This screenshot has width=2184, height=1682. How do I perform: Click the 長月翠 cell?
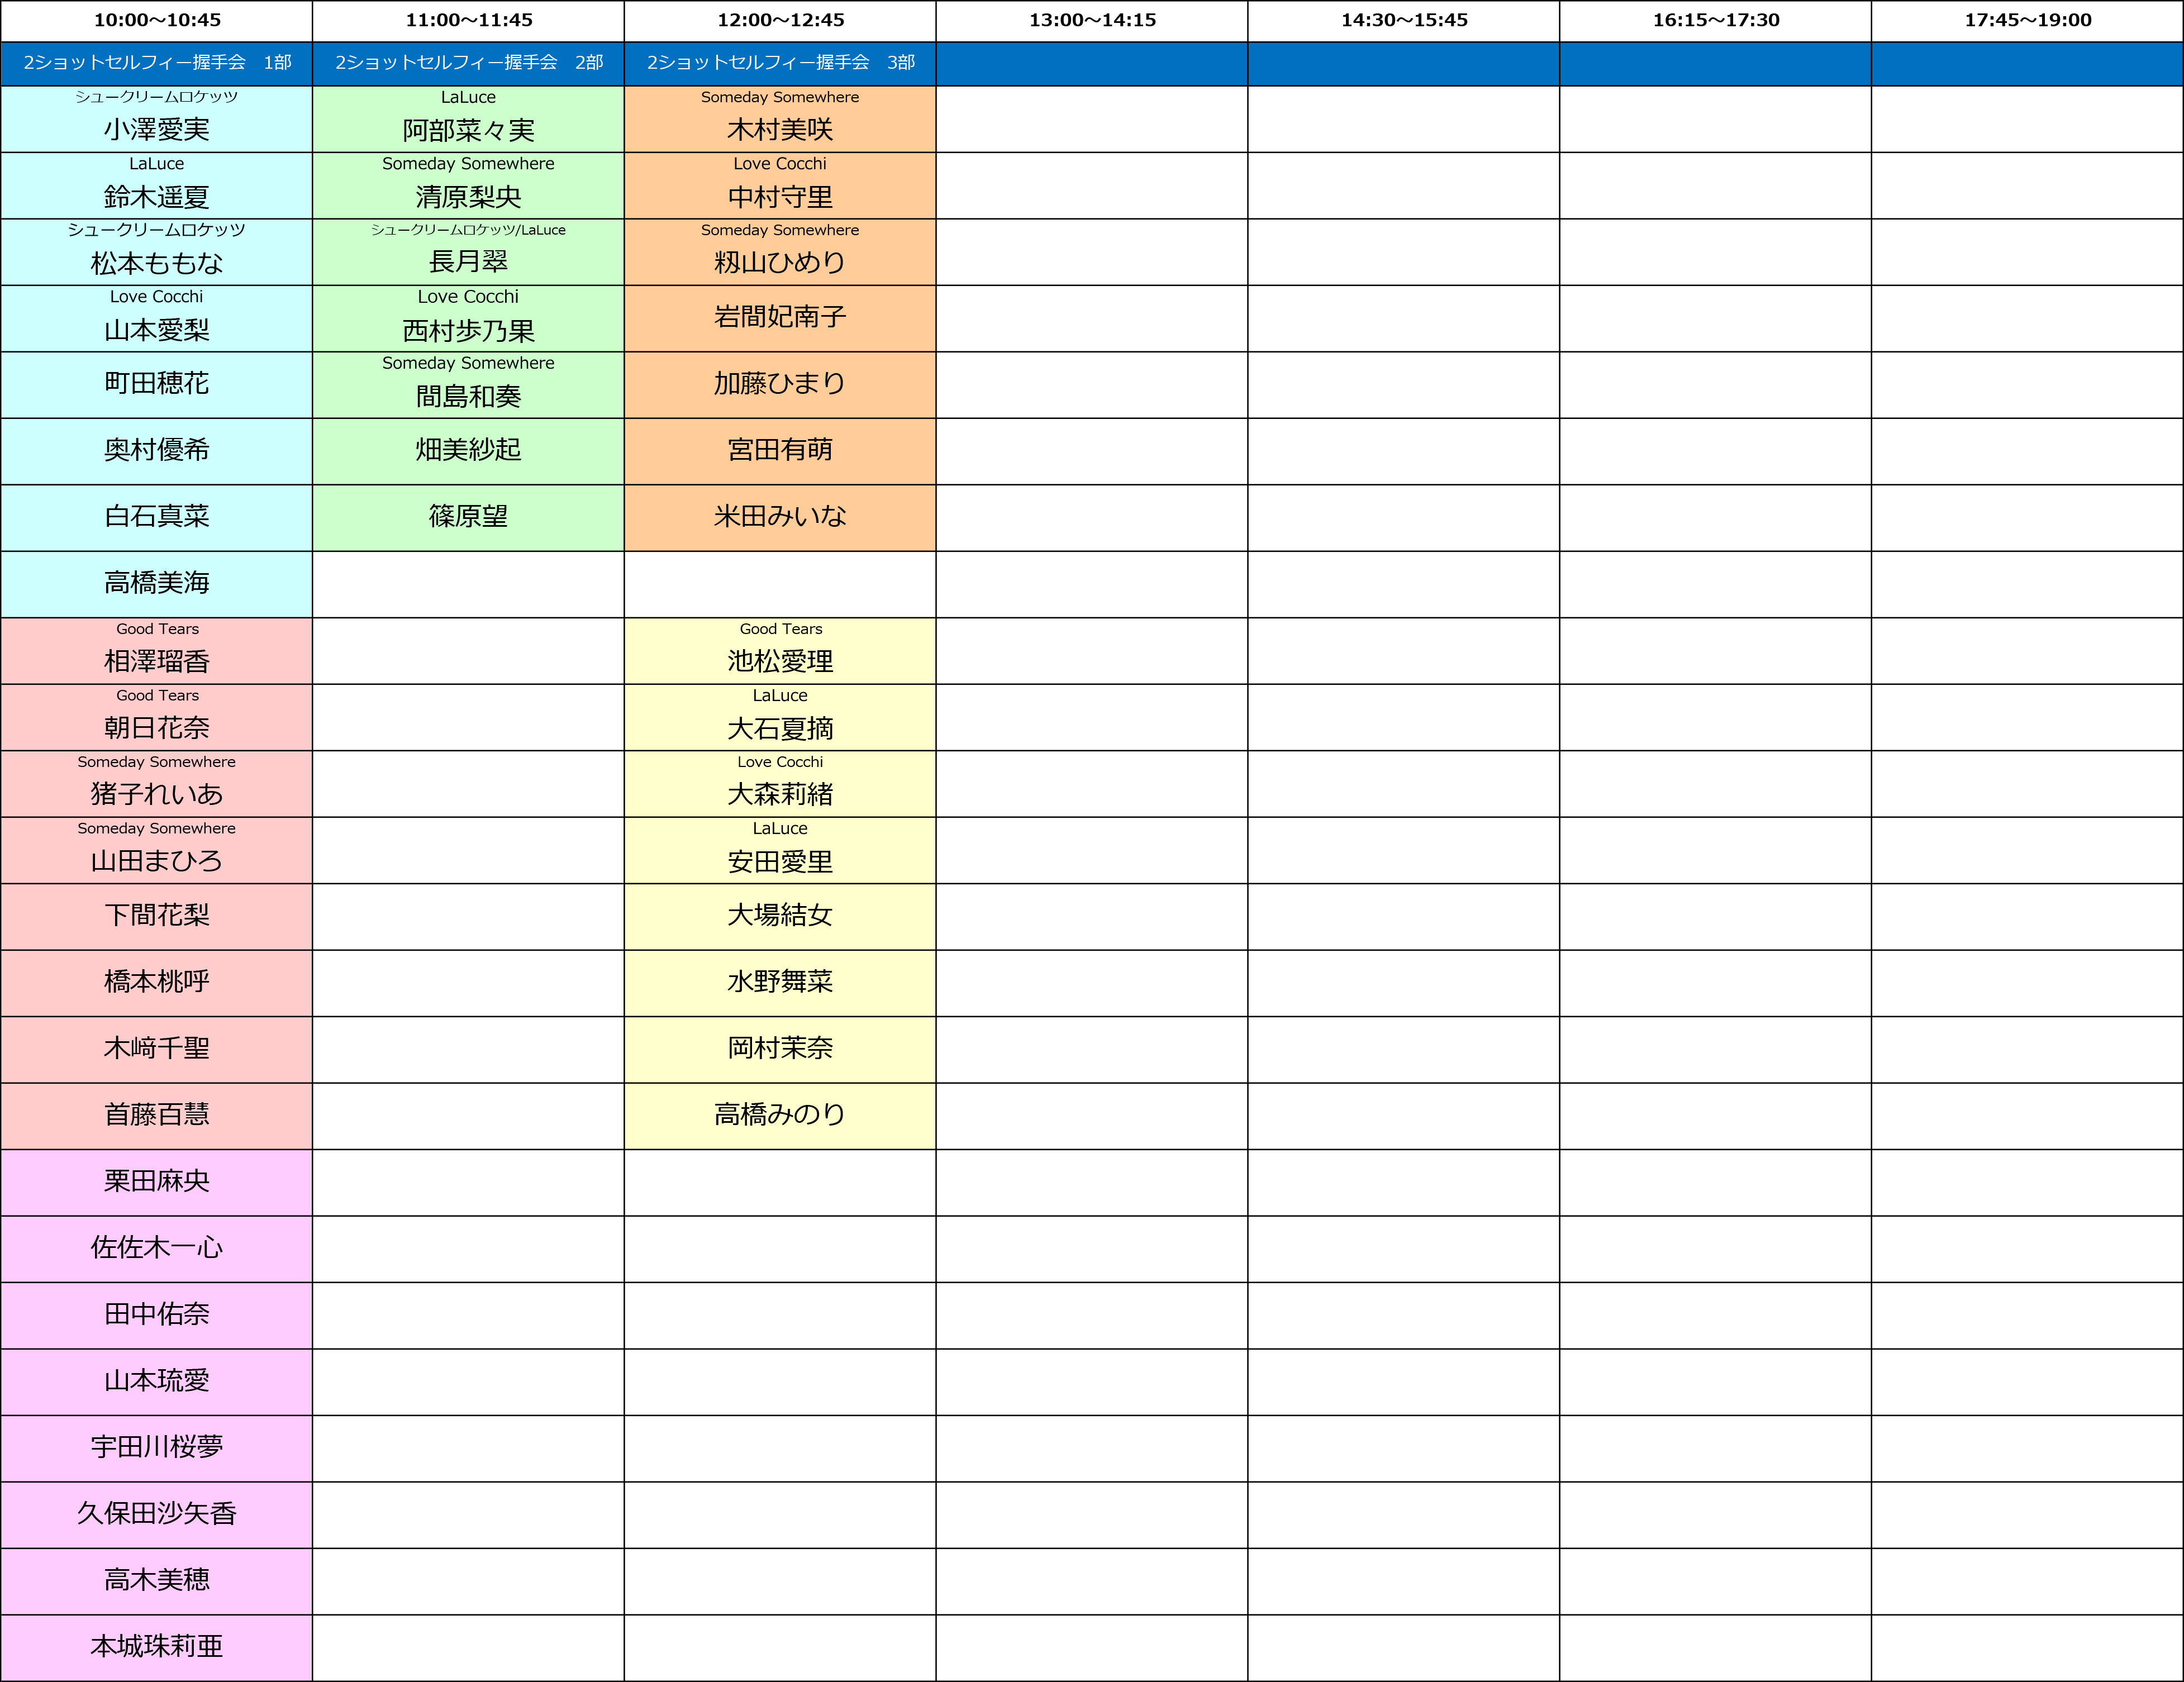tap(468, 253)
